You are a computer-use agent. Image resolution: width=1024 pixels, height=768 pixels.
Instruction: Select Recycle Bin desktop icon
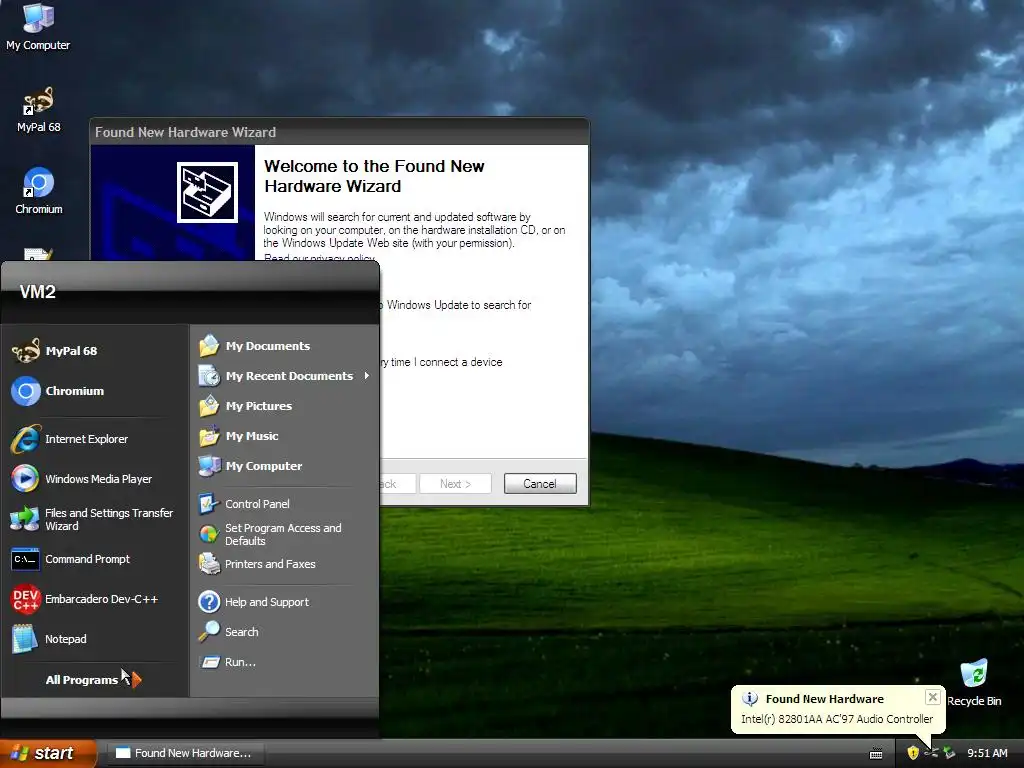click(974, 683)
